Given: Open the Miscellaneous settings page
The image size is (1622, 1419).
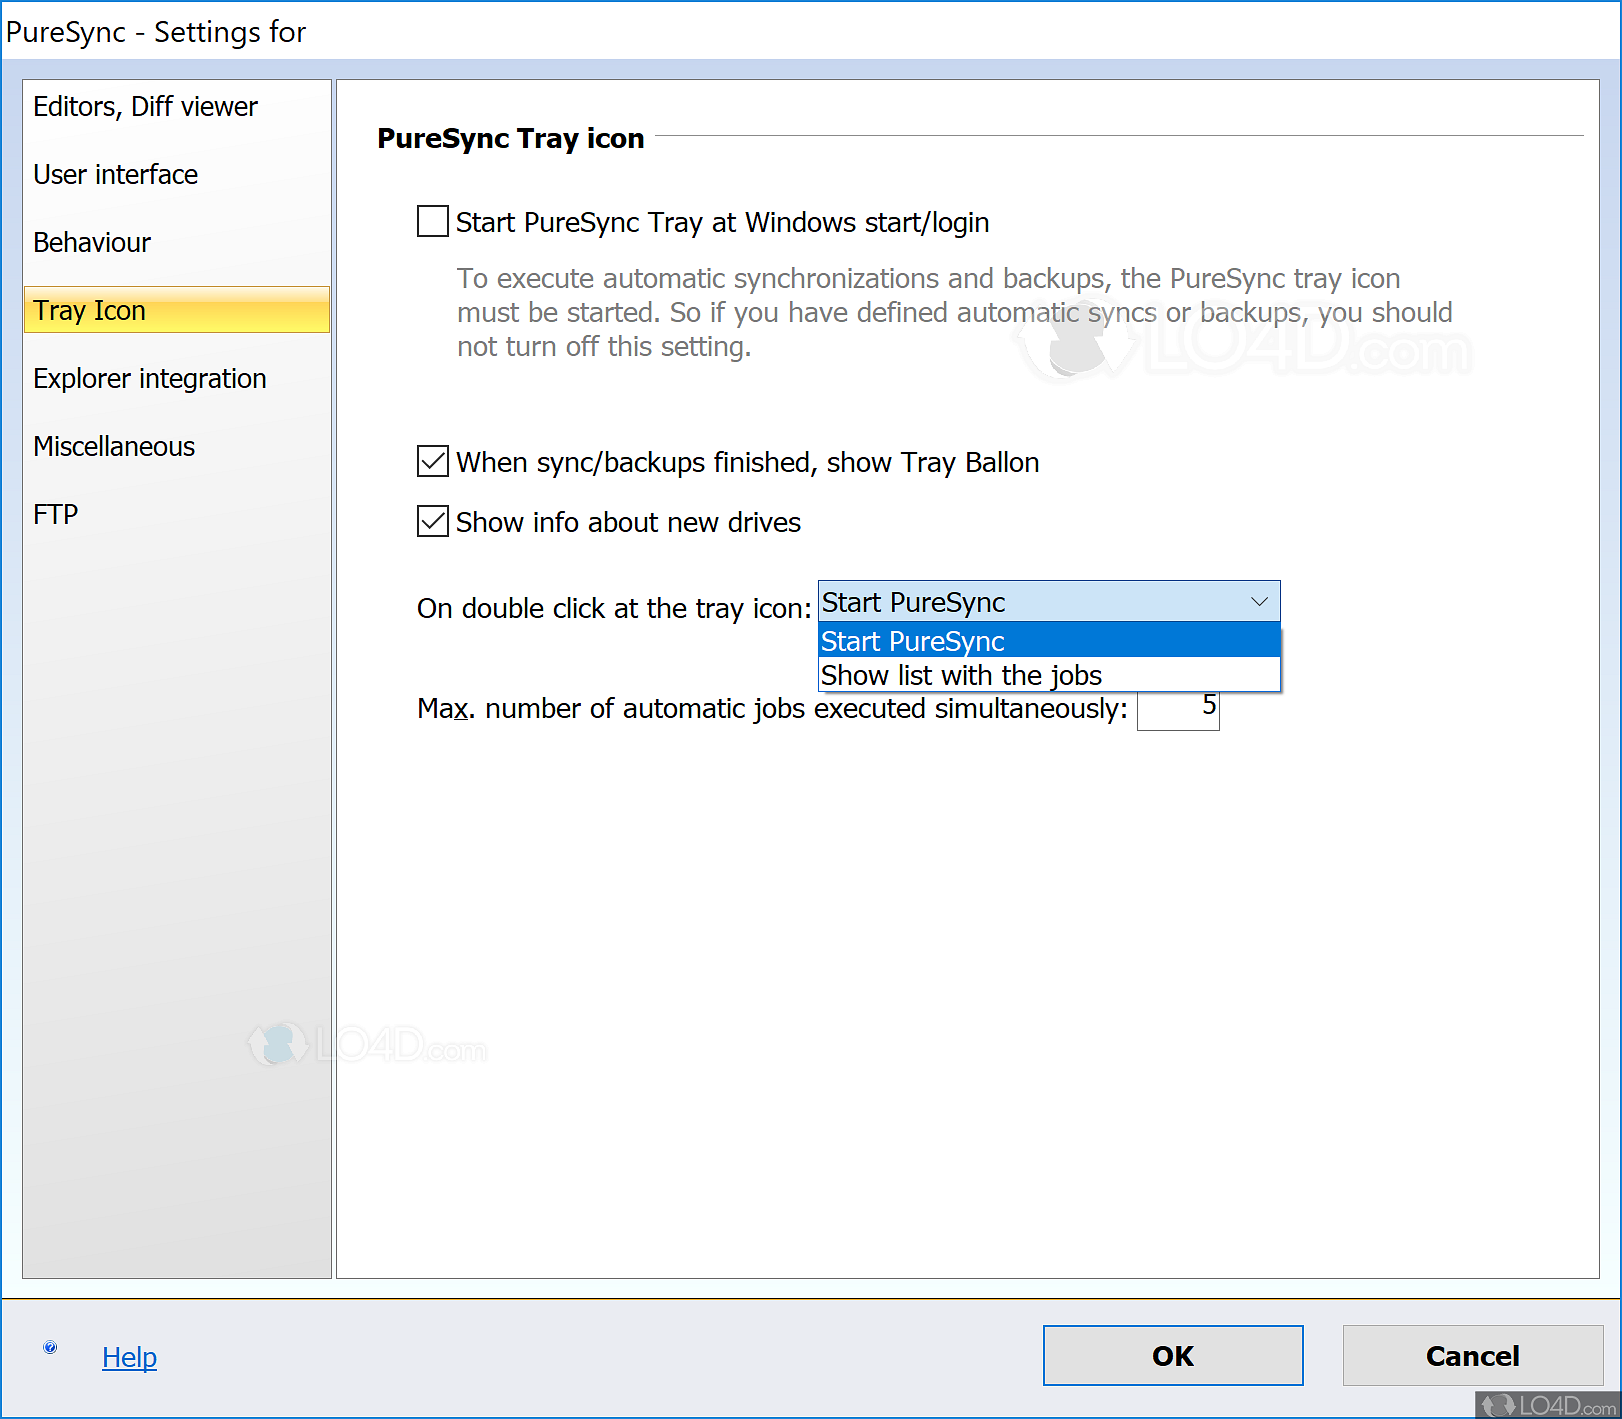Looking at the screenshot, I should (113, 446).
